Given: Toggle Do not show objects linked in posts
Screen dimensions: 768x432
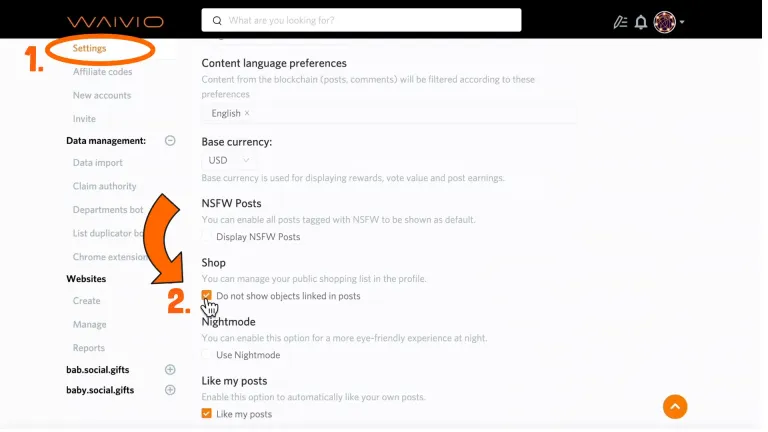Looking at the screenshot, I should tap(207, 295).
